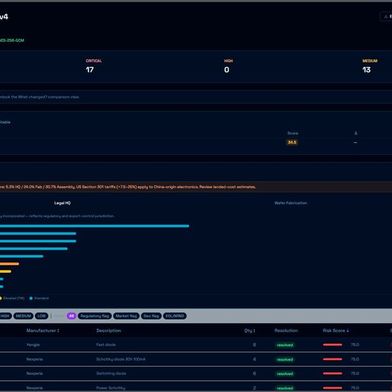
Task: Click the green cipher label under title
Action: (x=12, y=40)
